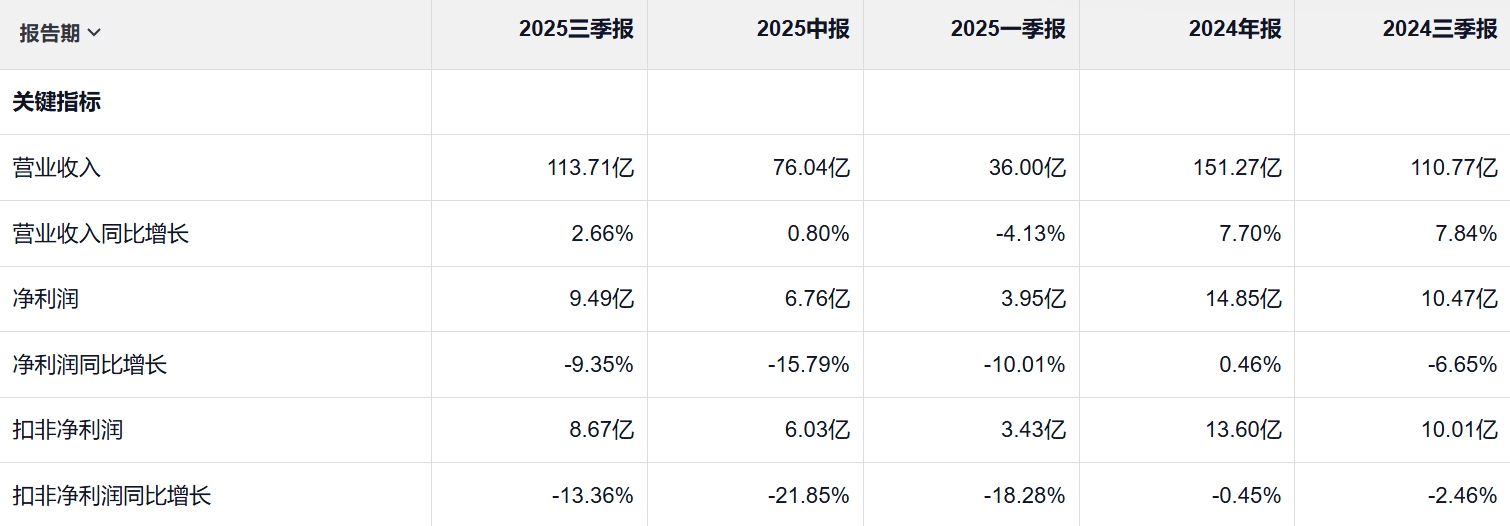Open the 报告期 dropdown chevron
Image resolution: width=1510 pixels, height=526 pixels.
pos(95,33)
